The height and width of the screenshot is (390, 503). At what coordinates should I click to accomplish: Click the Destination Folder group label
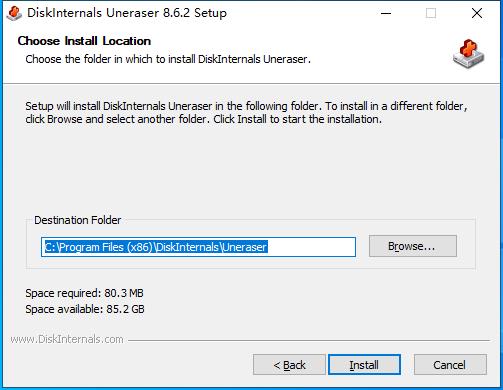tap(78, 220)
